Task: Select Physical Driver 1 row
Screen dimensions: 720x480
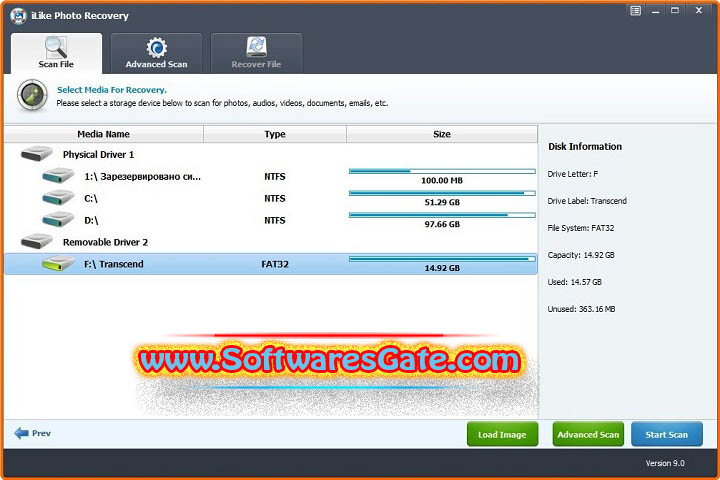Action: pyautogui.click(x=271, y=154)
